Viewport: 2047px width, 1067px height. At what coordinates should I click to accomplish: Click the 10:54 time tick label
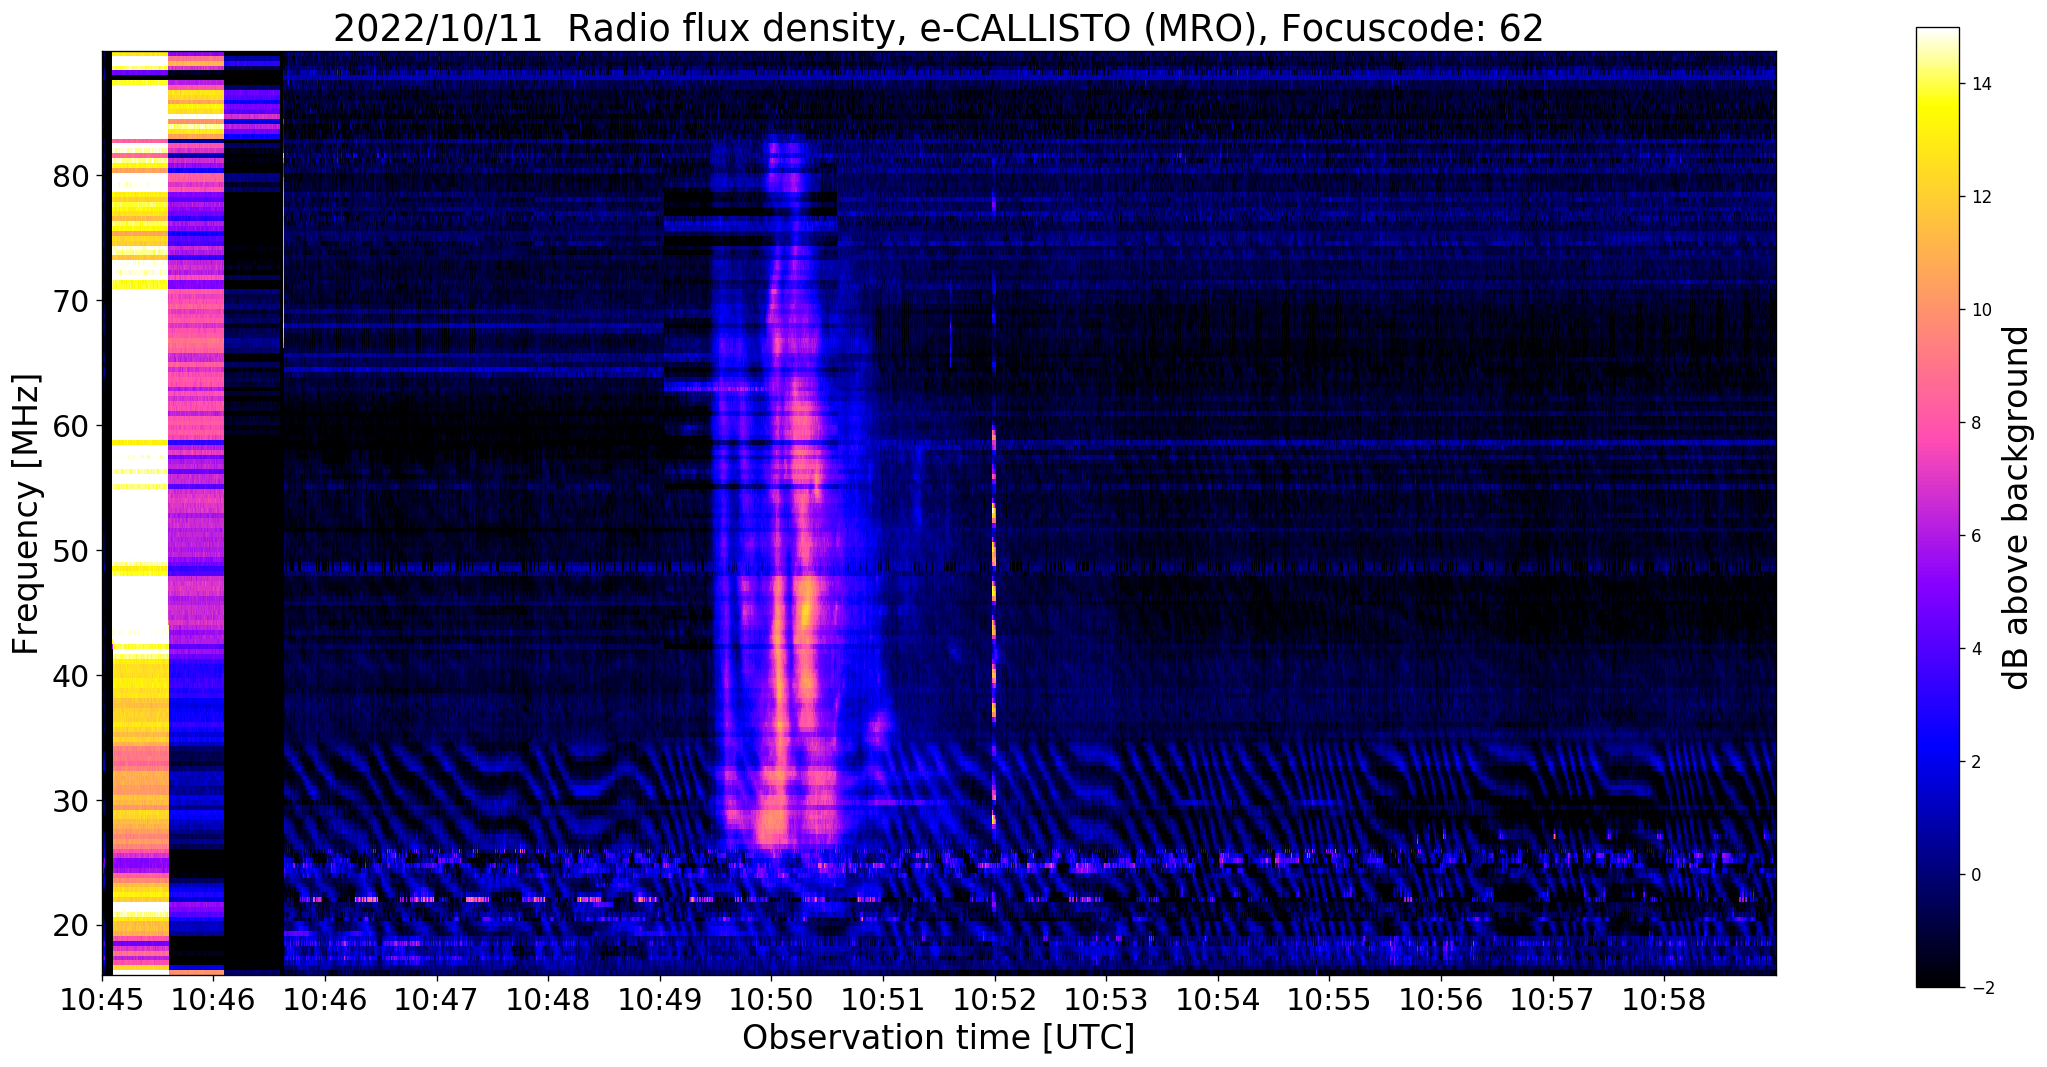pyautogui.click(x=1218, y=999)
